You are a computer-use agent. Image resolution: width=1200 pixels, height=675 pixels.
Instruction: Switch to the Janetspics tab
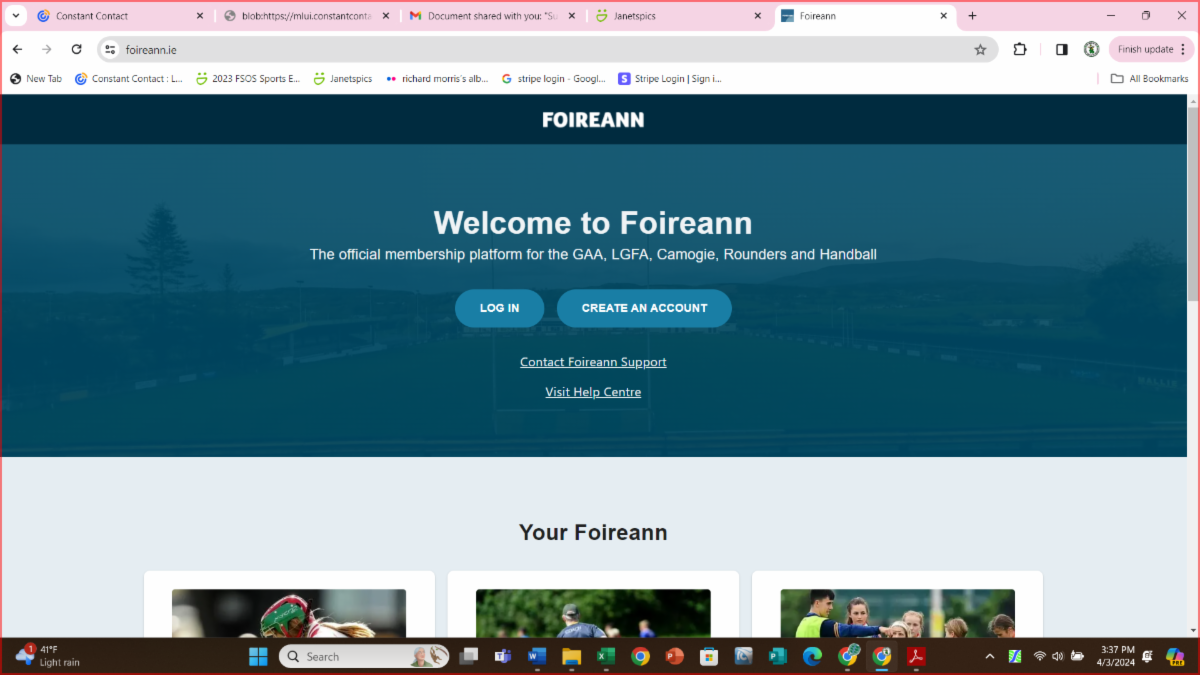[679, 16]
